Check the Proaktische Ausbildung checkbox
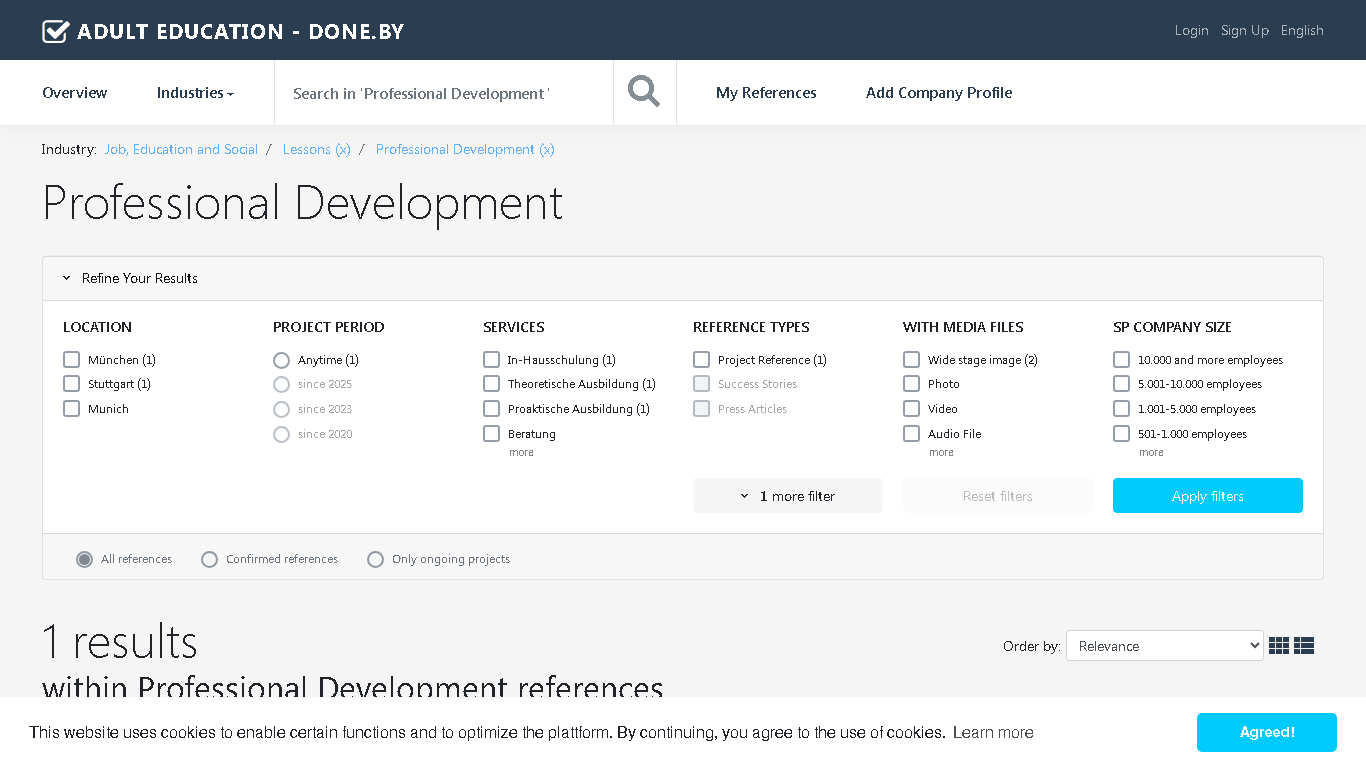The width and height of the screenshot is (1366, 768). pos(491,408)
